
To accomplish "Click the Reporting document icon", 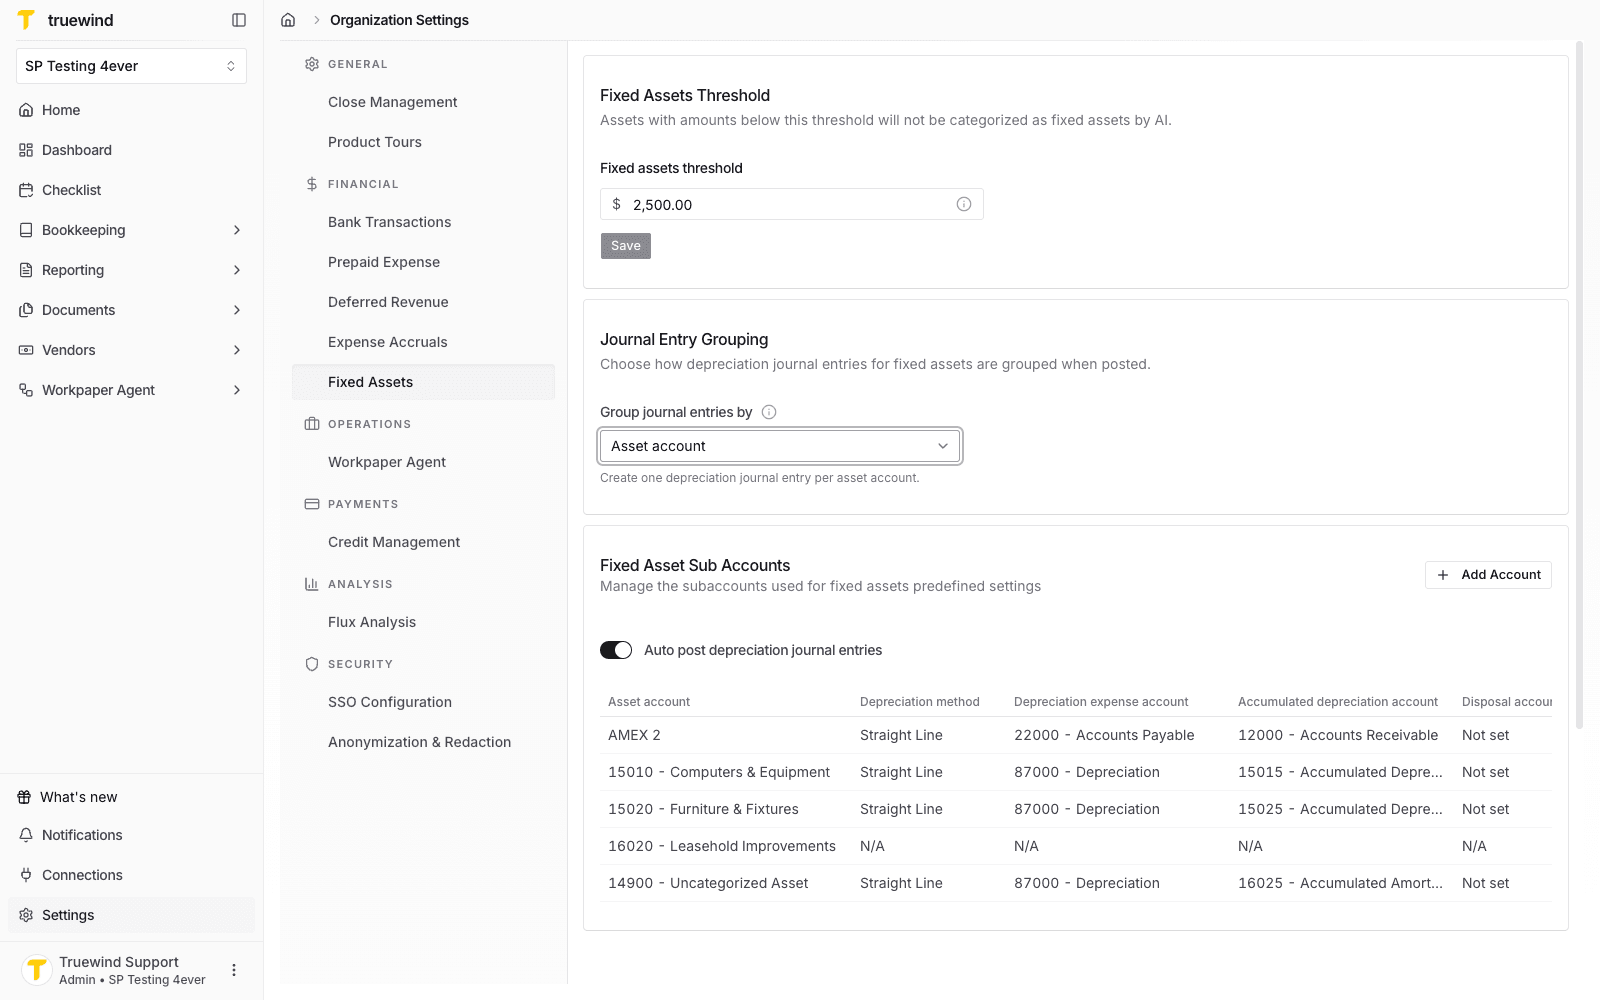I will 26,270.
